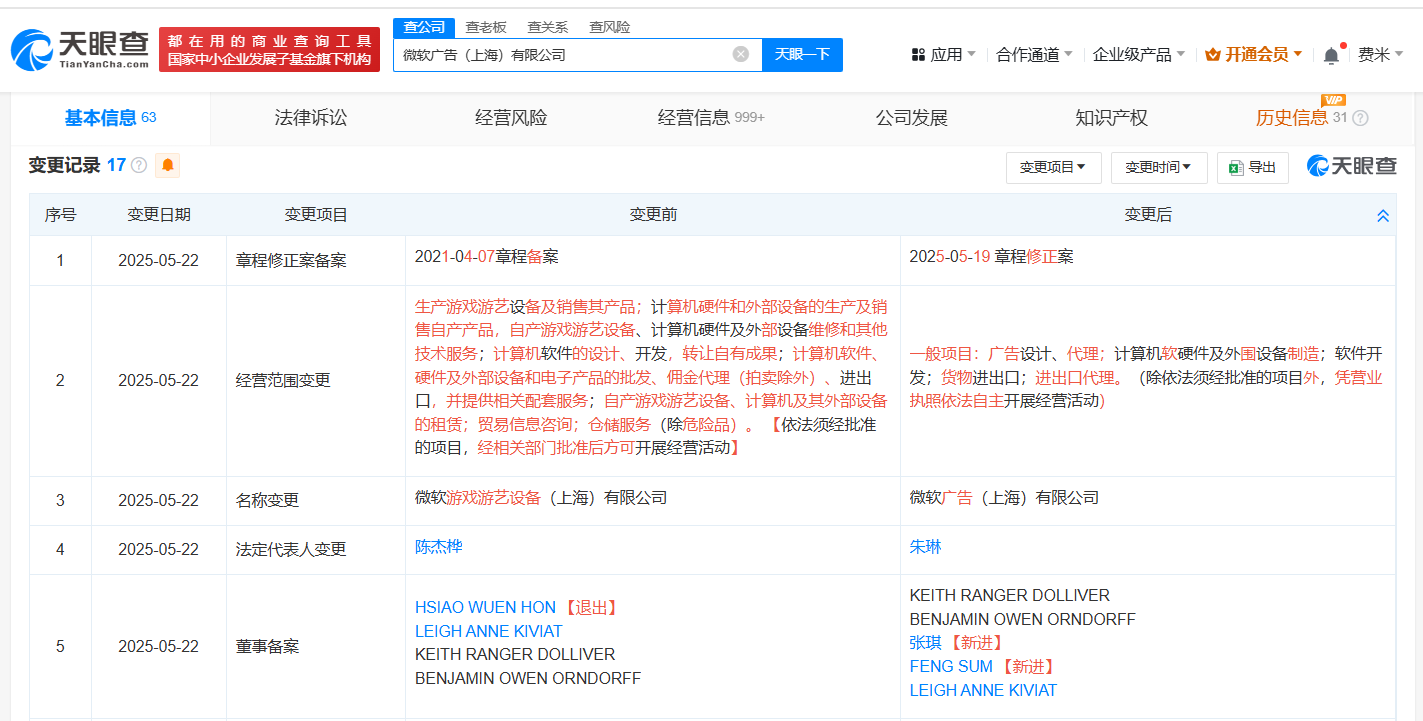Screen dimensions: 1423x721
Task: Export records with 导出 Excel button
Action: point(1252,168)
